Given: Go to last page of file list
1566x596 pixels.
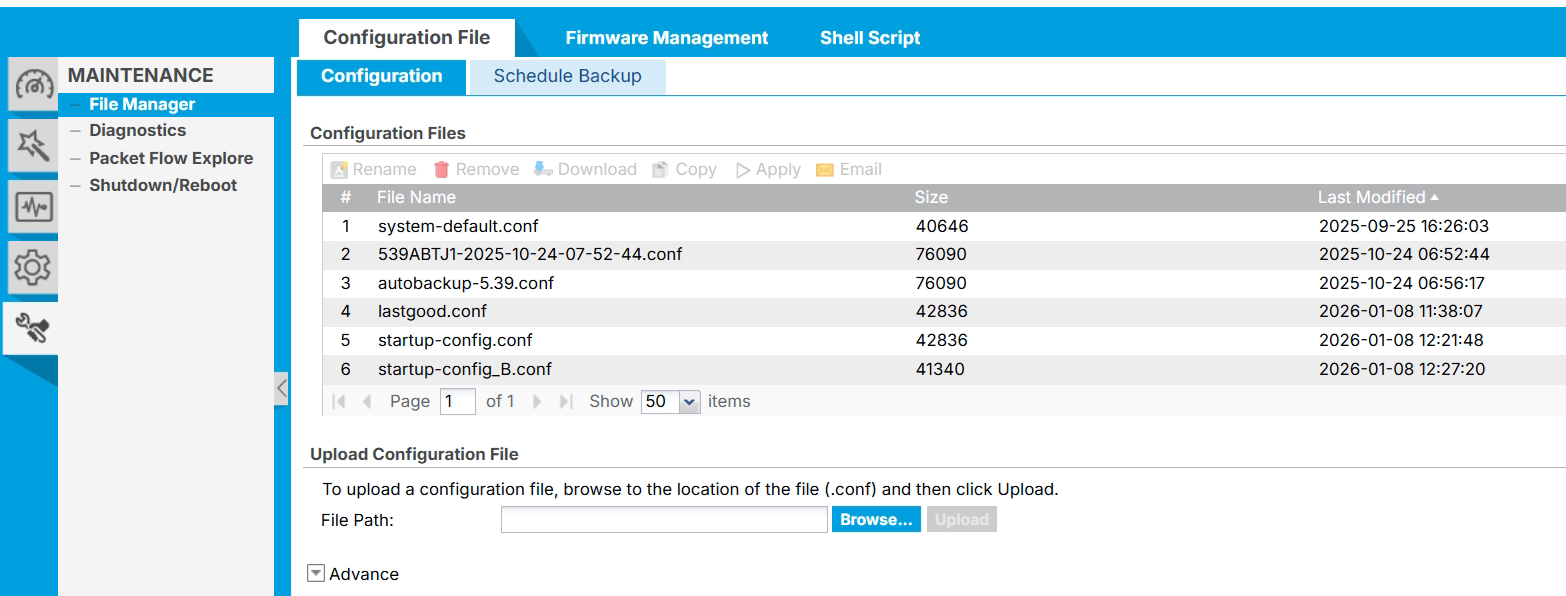Looking at the screenshot, I should 566,401.
